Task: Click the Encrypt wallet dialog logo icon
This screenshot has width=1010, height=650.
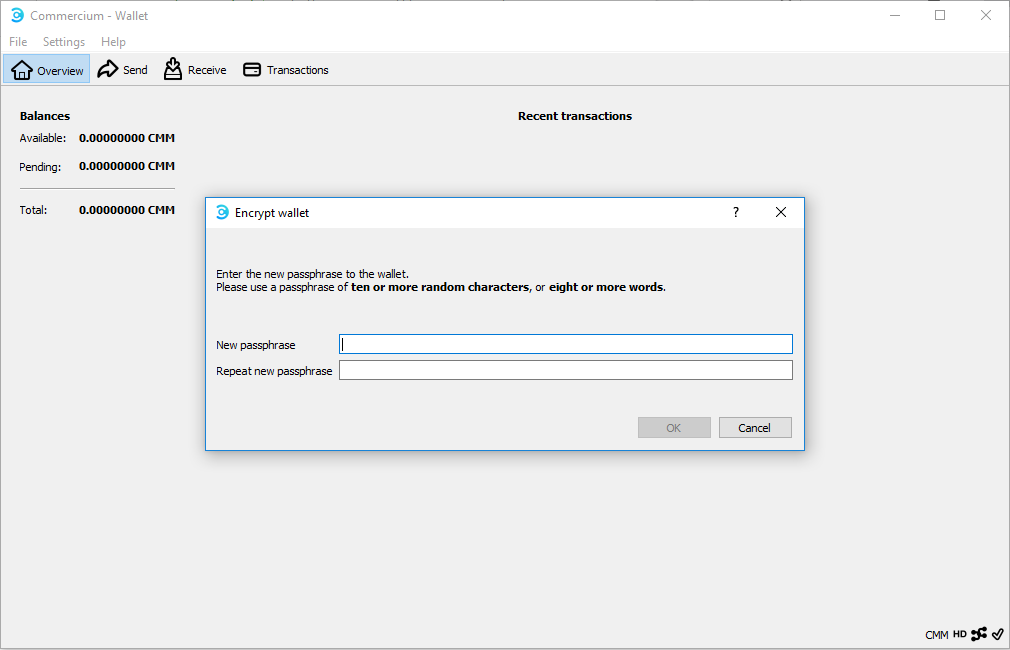Action: (222, 213)
